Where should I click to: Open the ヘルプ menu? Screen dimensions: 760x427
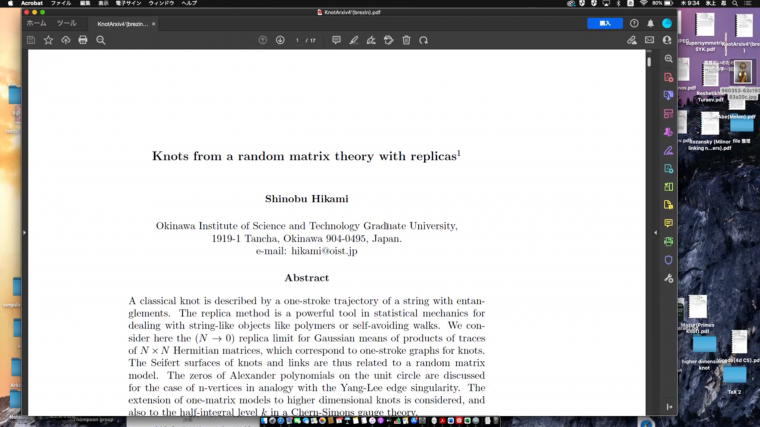[189, 3]
